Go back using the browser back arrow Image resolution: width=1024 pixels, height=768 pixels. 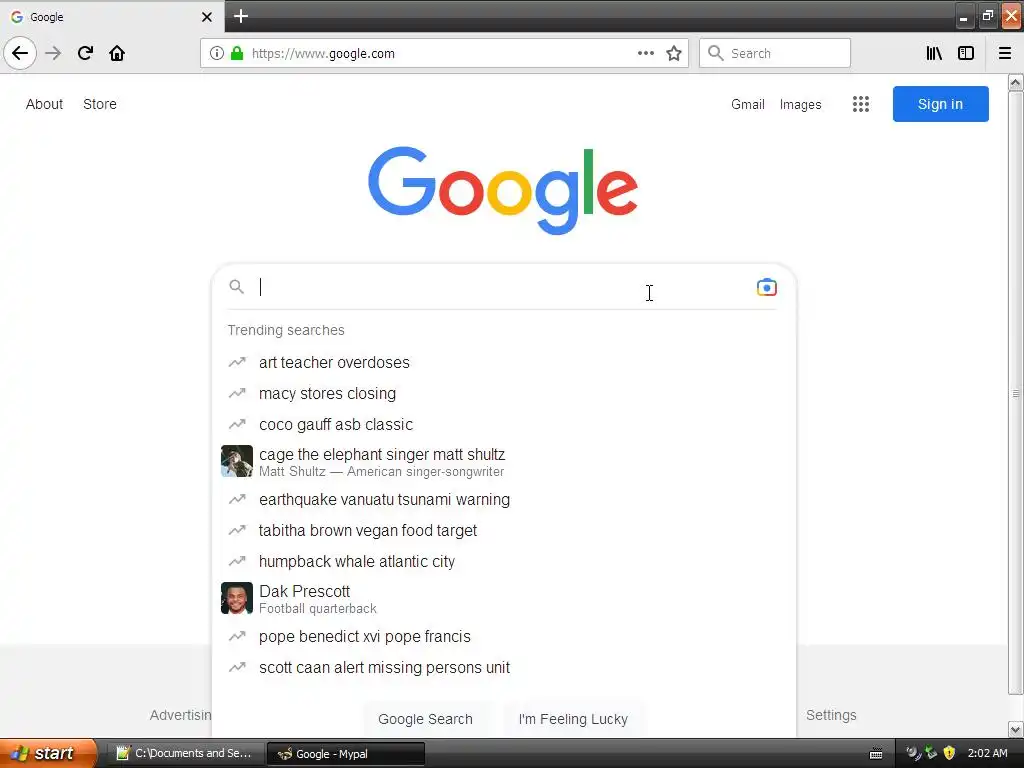pyautogui.click(x=20, y=53)
